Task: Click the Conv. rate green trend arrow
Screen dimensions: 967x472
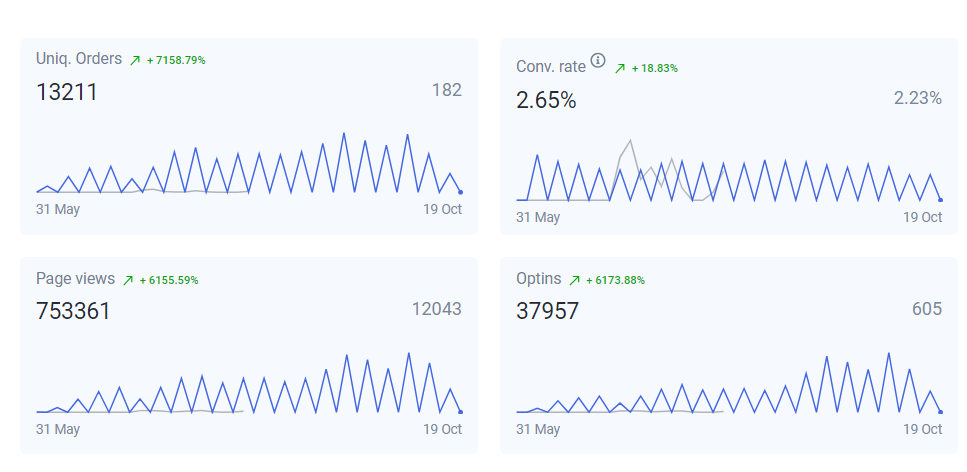Action: point(620,68)
